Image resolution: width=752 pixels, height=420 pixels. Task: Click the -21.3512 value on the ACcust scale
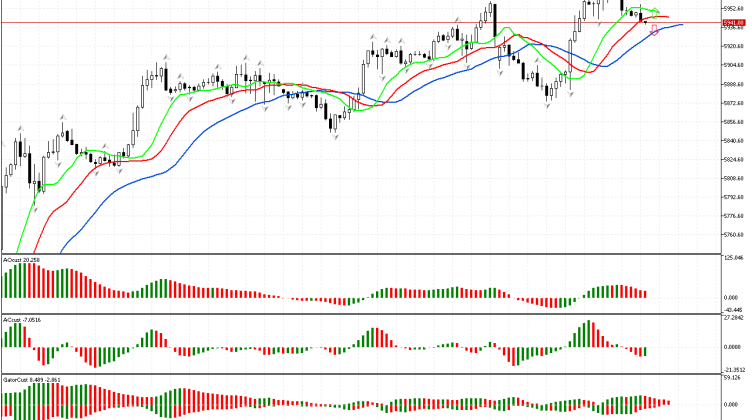tap(735, 368)
